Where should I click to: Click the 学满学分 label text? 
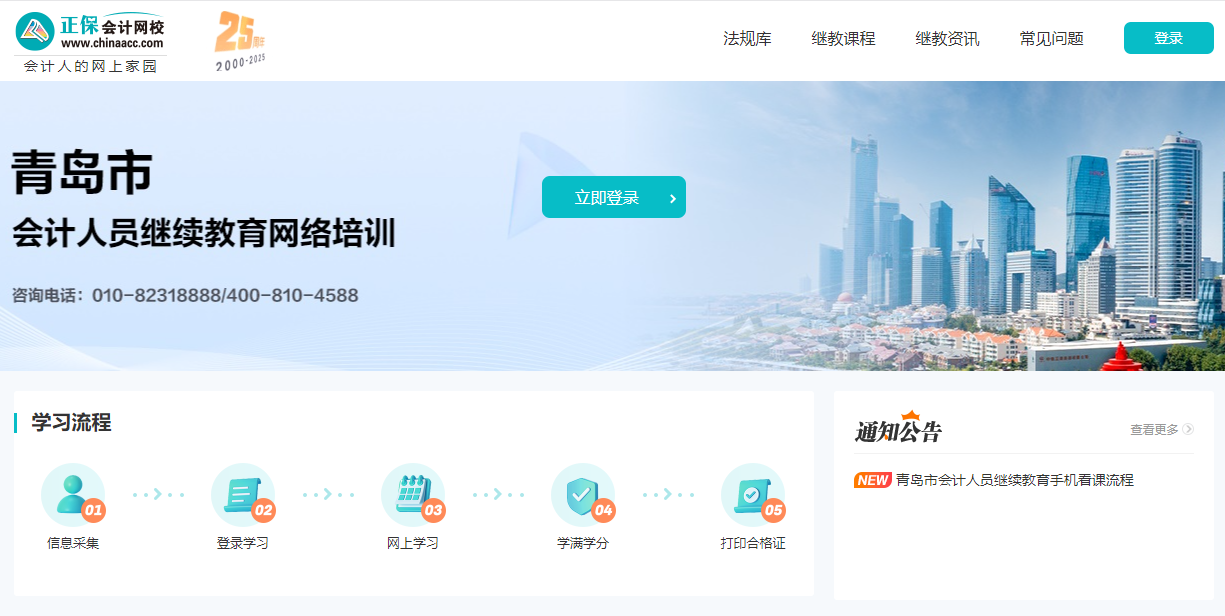click(583, 543)
